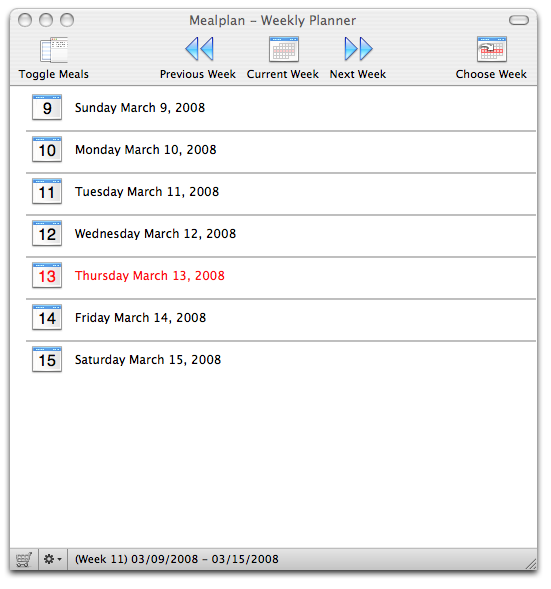Click the window resize grip corner
The image size is (551, 589).
click(x=531, y=564)
